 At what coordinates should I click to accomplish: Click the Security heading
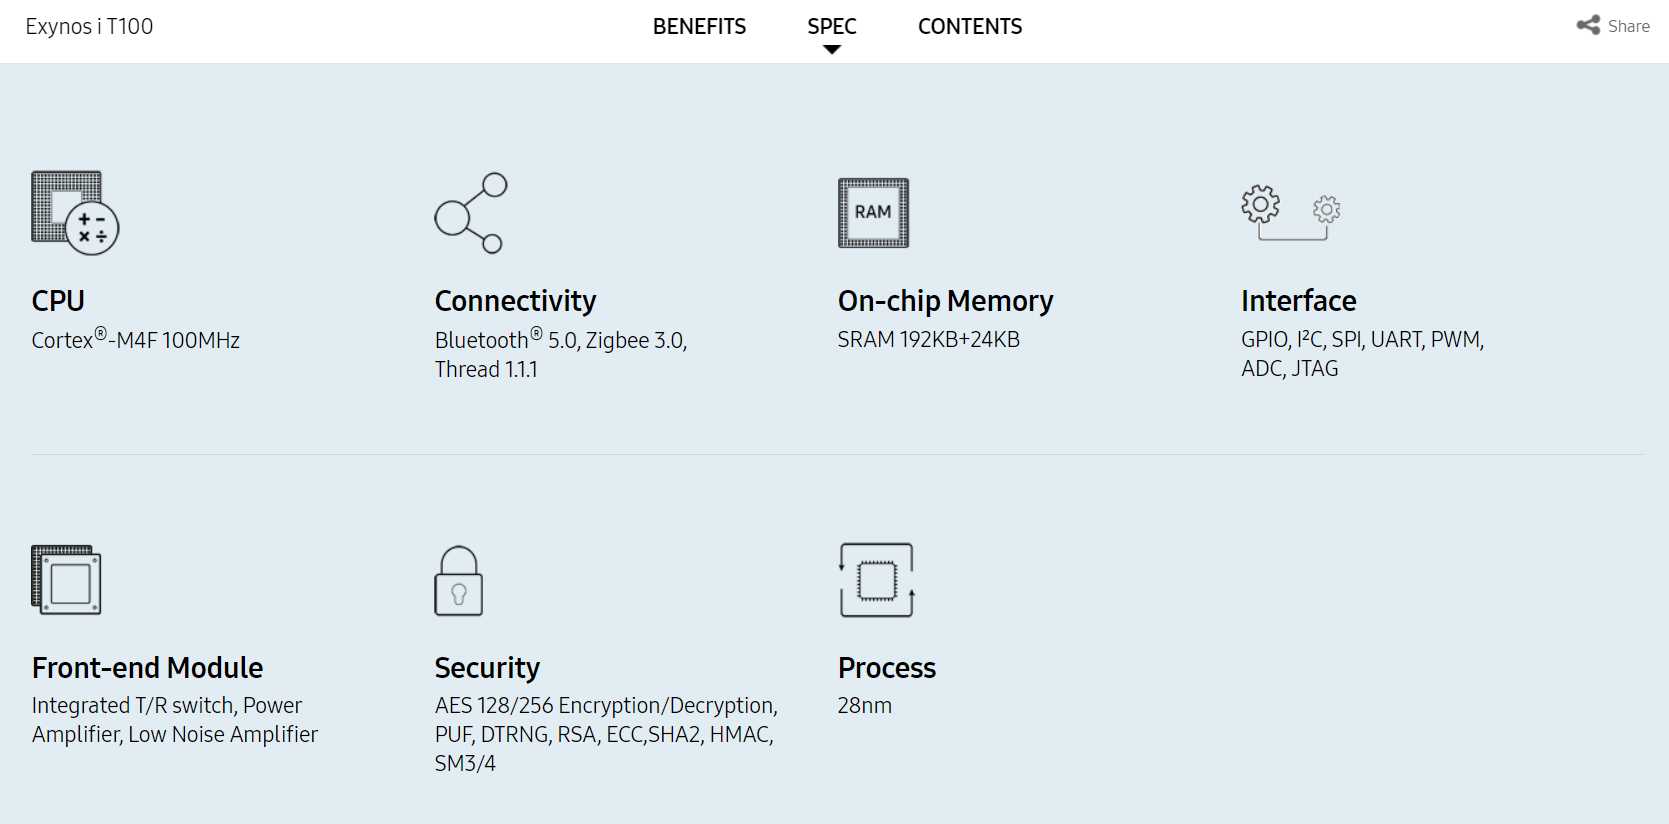pyautogui.click(x=487, y=668)
